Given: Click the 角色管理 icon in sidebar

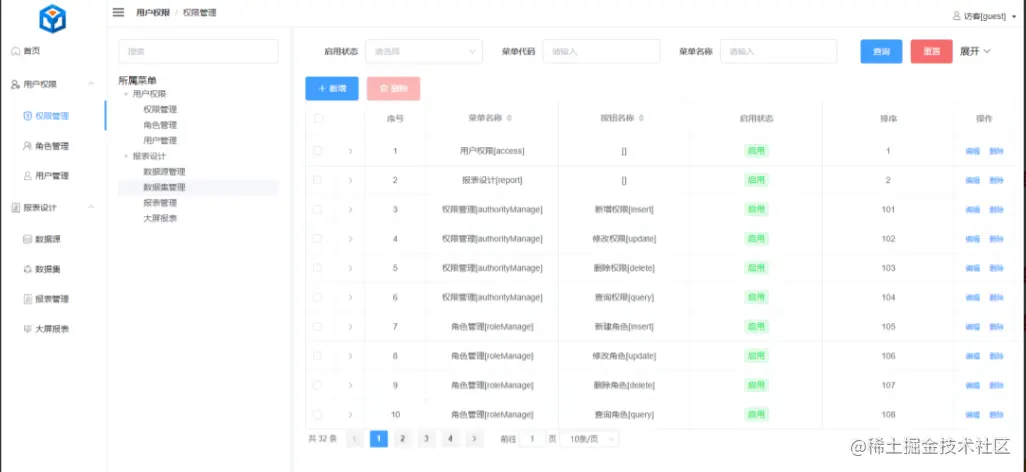Looking at the screenshot, I should tap(27, 146).
